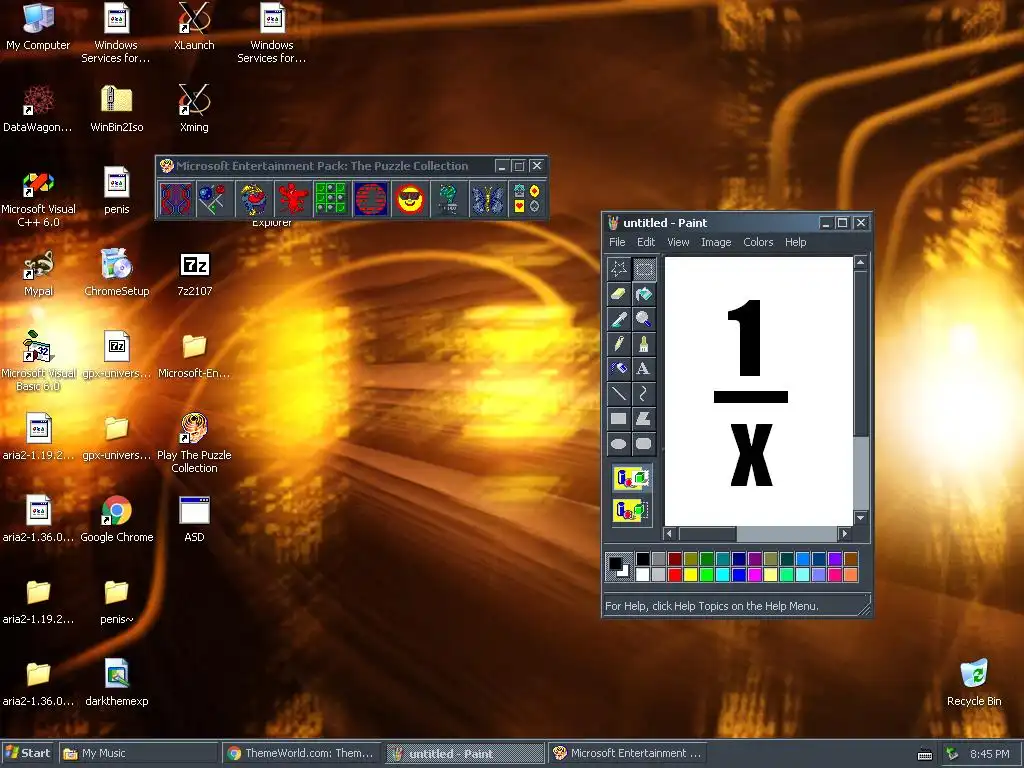The height and width of the screenshot is (768, 1024).
Task: Launch the colored balls game in Puzzle Collection
Action: [x=214, y=199]
